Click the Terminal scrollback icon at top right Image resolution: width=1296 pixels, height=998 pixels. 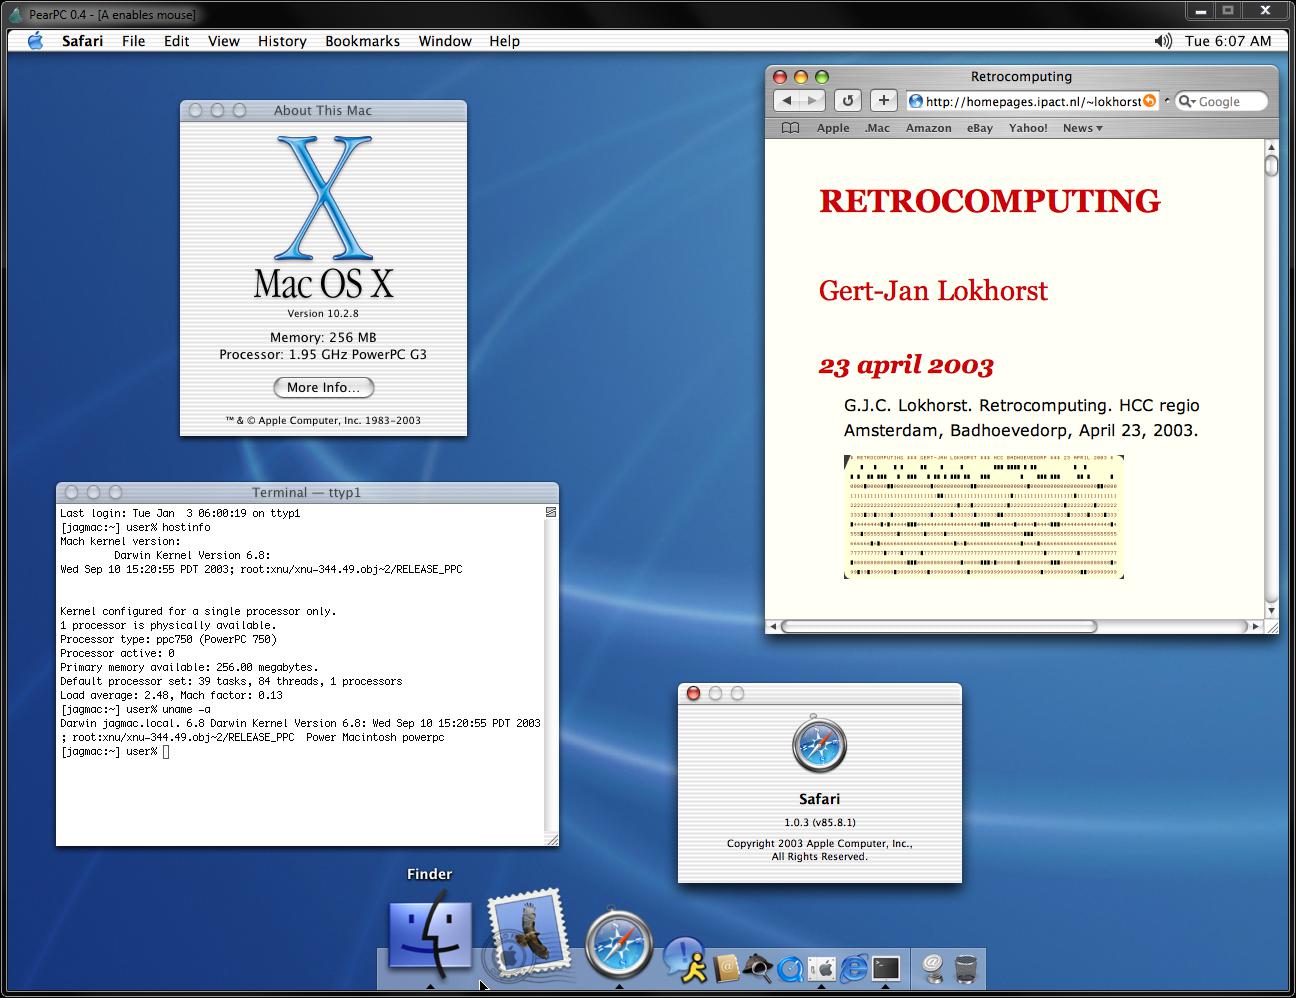click(550, 512)
